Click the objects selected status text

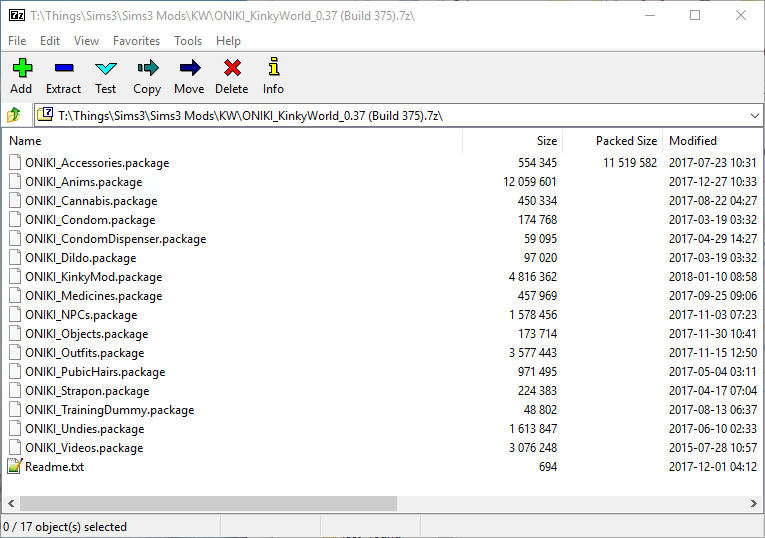click(65, 527)
